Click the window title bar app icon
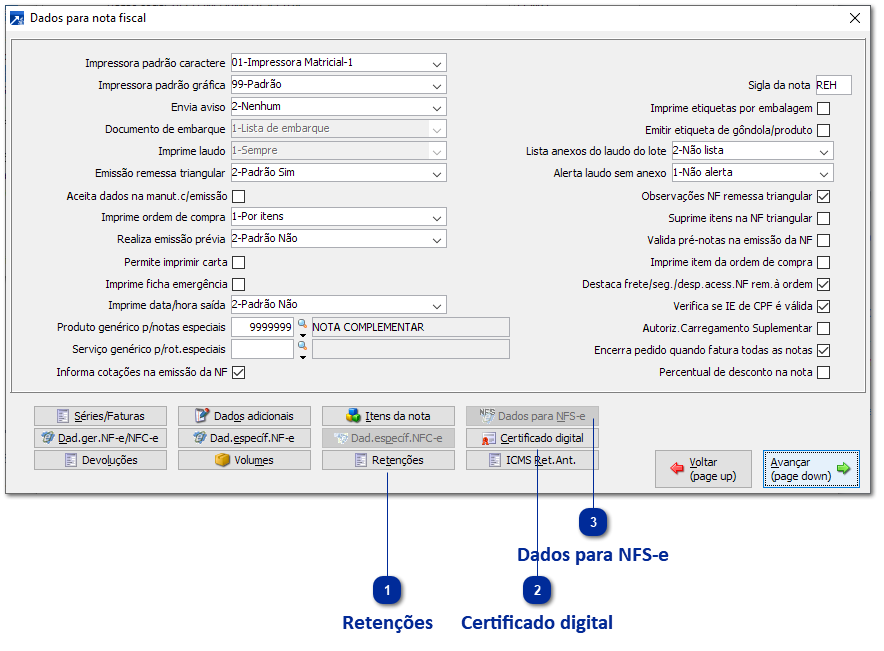 (x=17, y=18)
